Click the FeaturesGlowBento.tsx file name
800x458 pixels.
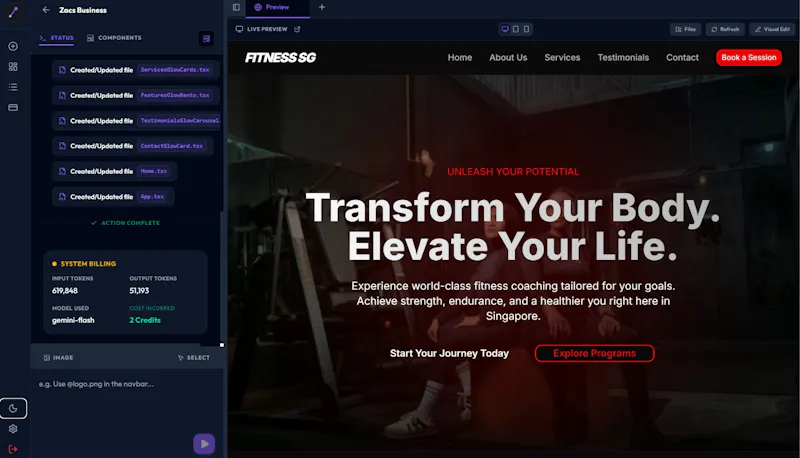[175, 95]
